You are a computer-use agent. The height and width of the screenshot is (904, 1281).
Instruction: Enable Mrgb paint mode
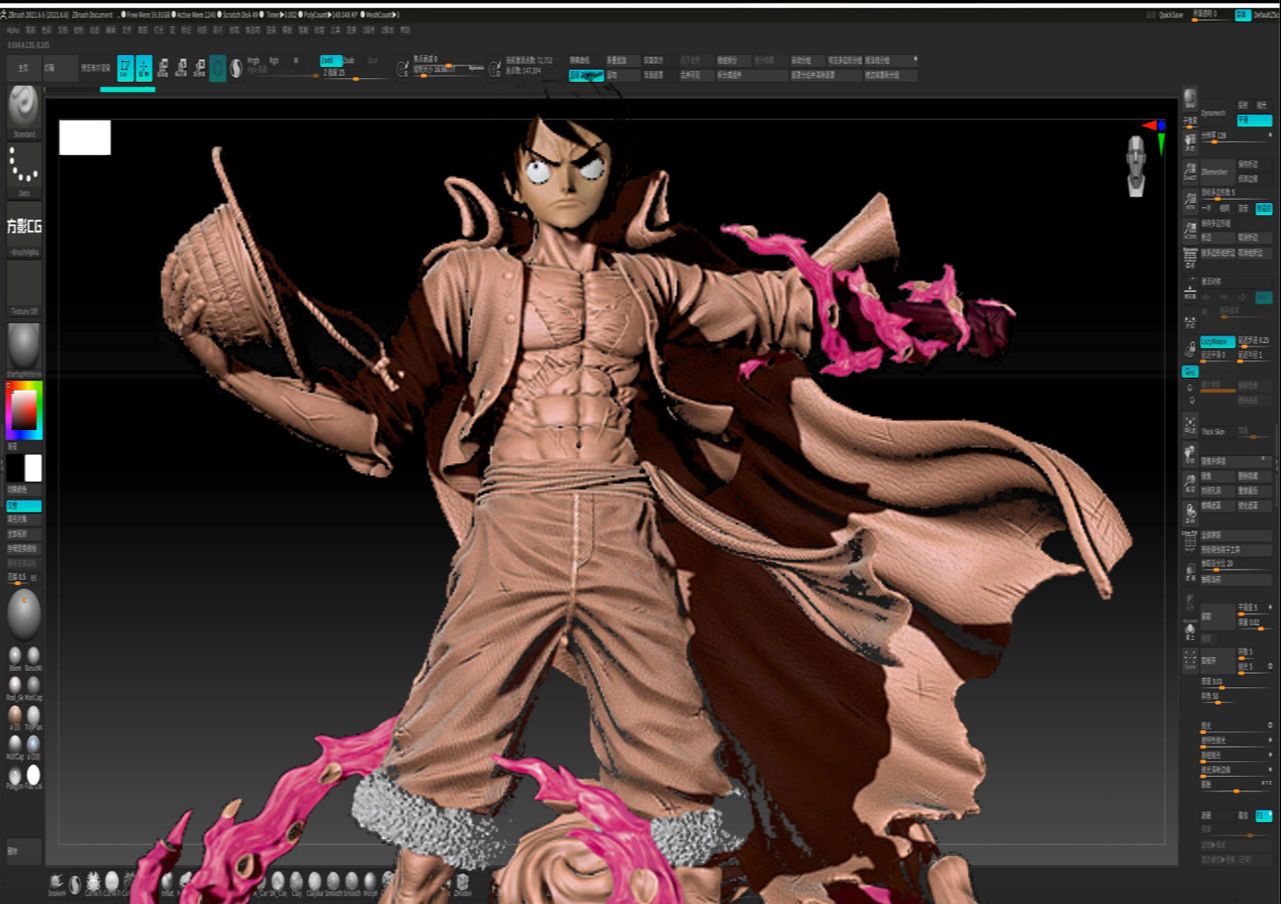pos(253,60)
